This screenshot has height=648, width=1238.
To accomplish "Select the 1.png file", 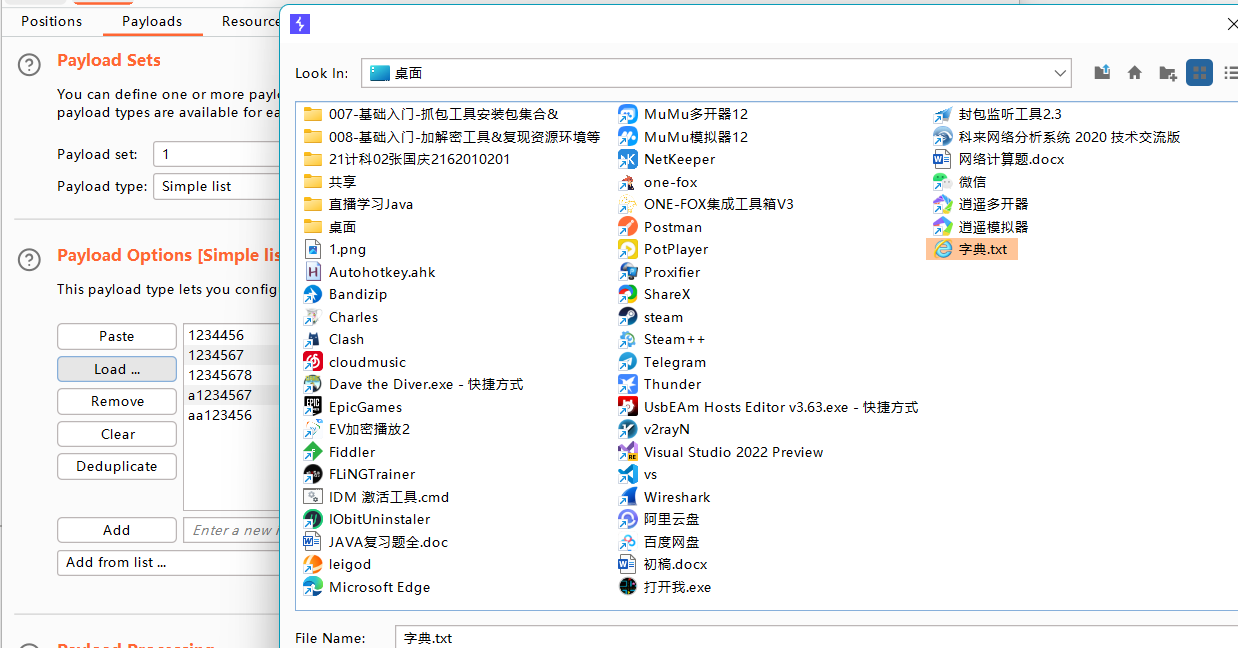I will click(334, 249).
